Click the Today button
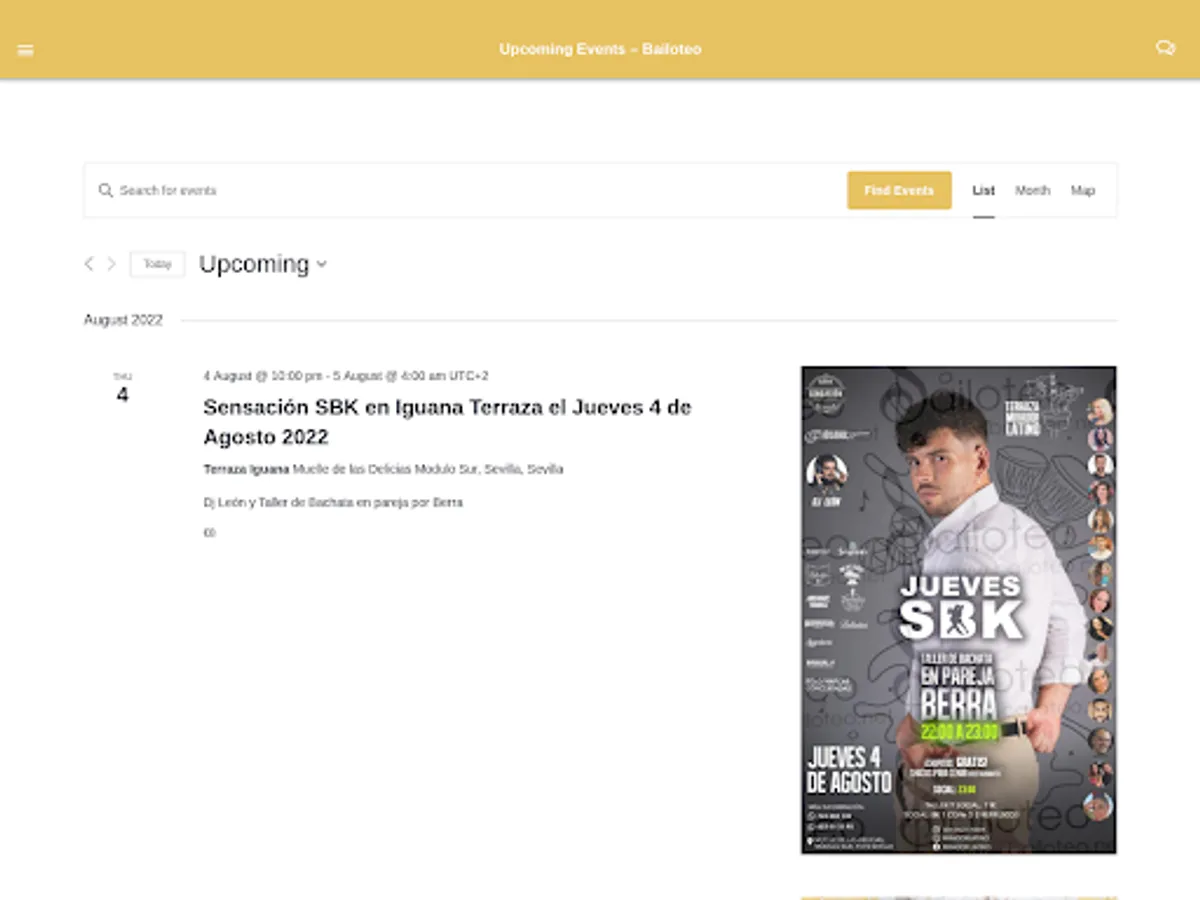This screenshot has height=900, width=1200. (x=157, y=264)
